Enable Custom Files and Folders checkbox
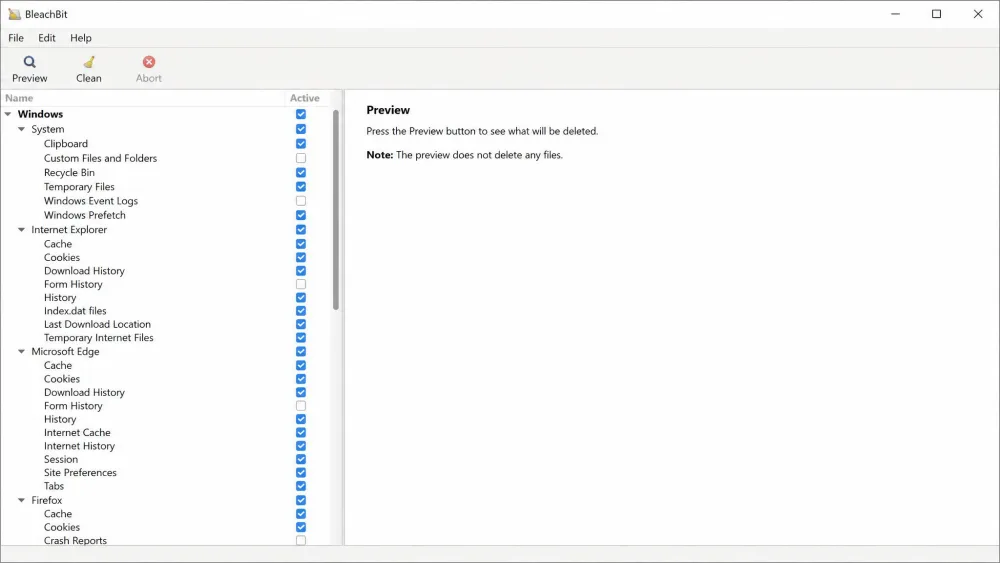 pos(301,158)
